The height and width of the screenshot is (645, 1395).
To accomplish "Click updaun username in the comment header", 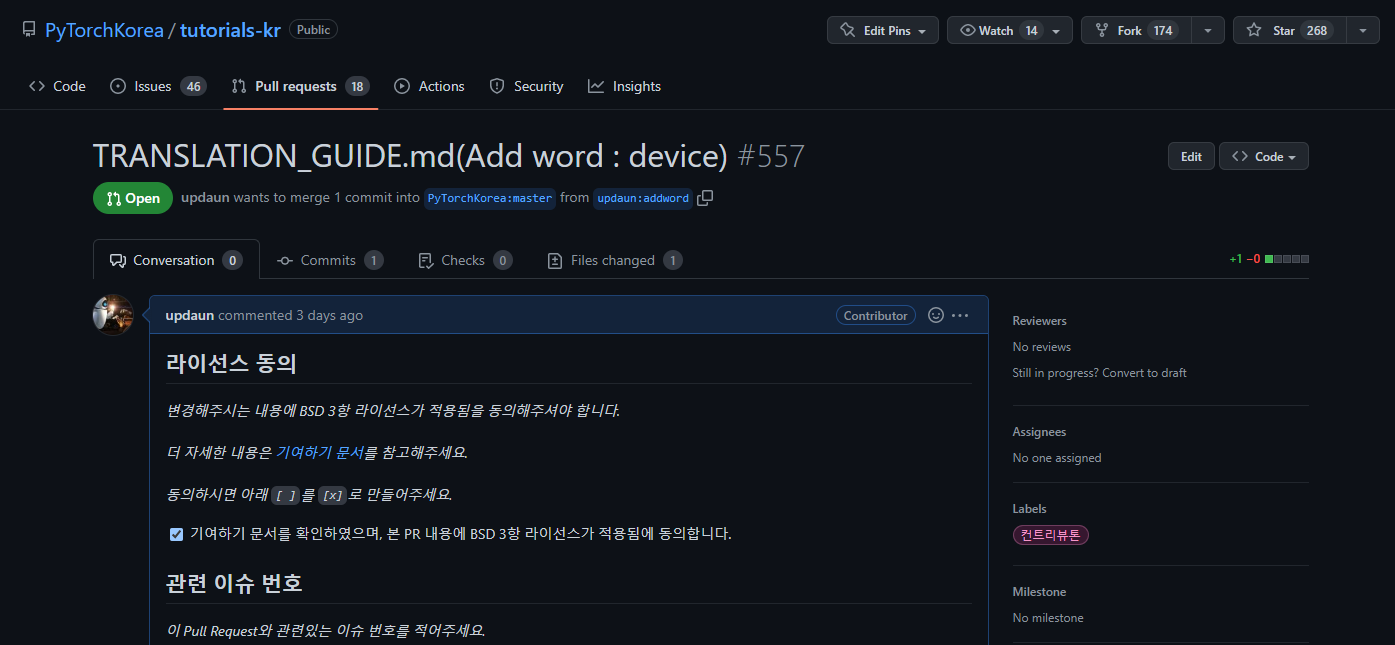I will [190, 315].
